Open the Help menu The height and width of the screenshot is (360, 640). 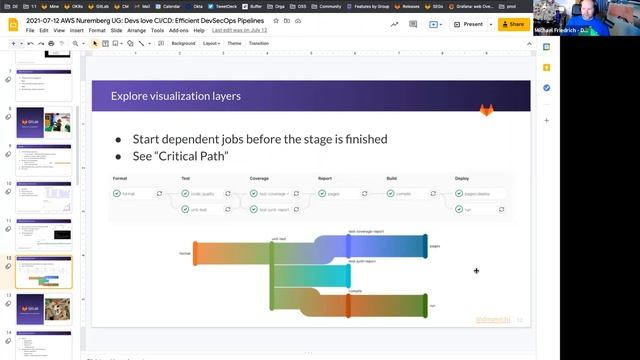pyautogui.click(x=199, y=31)
